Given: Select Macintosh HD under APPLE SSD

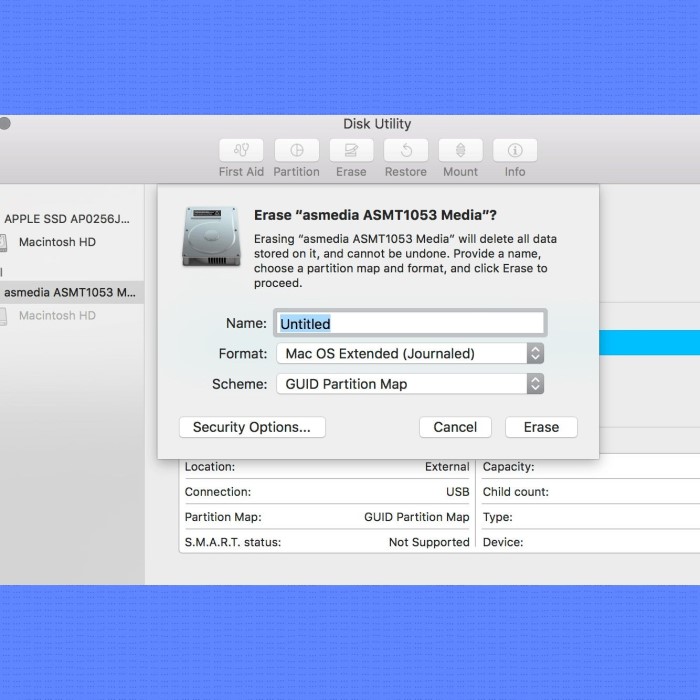Looking at the screenshot, I should click(57, 242).
